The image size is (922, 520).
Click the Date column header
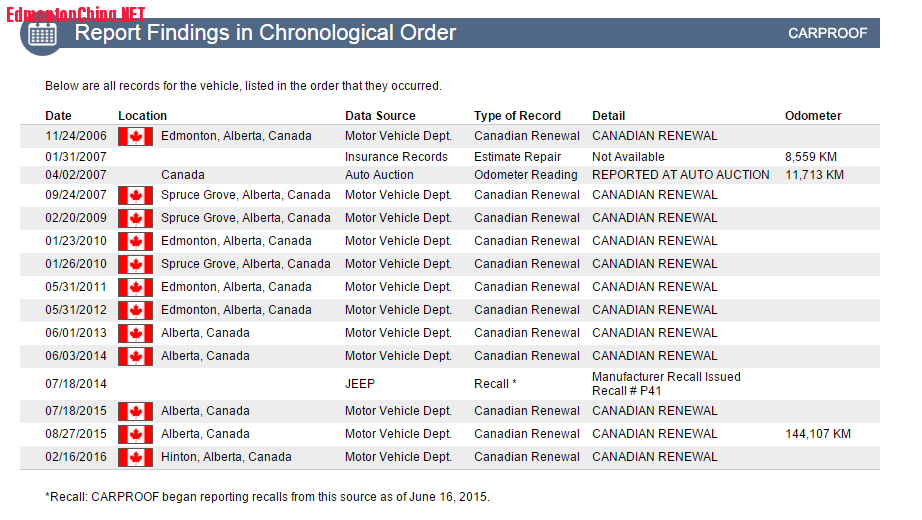[59, 116]
